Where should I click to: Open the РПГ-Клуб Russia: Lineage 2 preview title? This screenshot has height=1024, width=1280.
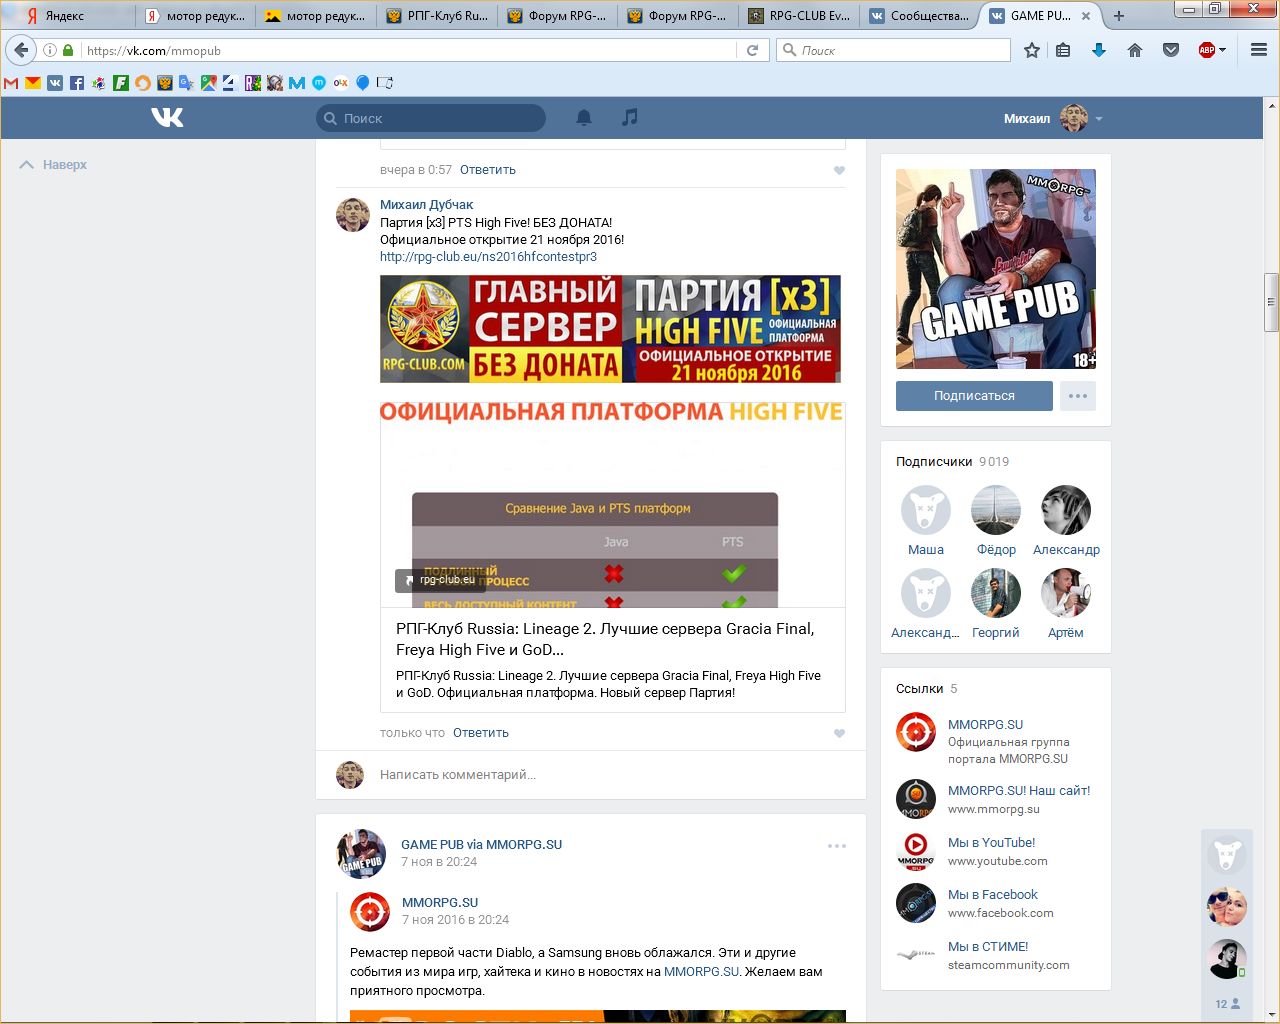click(605, 639)
